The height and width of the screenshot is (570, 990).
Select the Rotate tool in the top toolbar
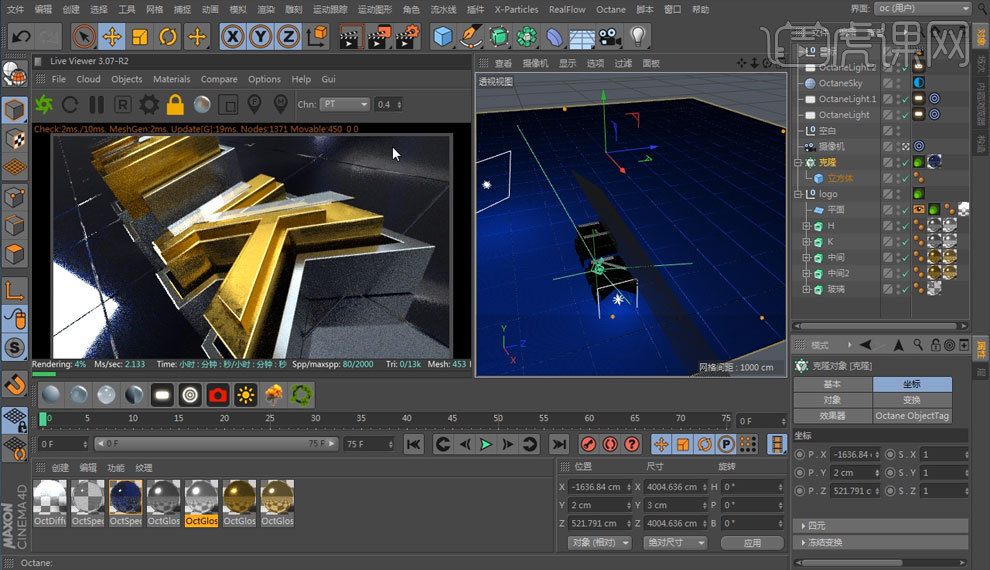[x=169, y=37]
